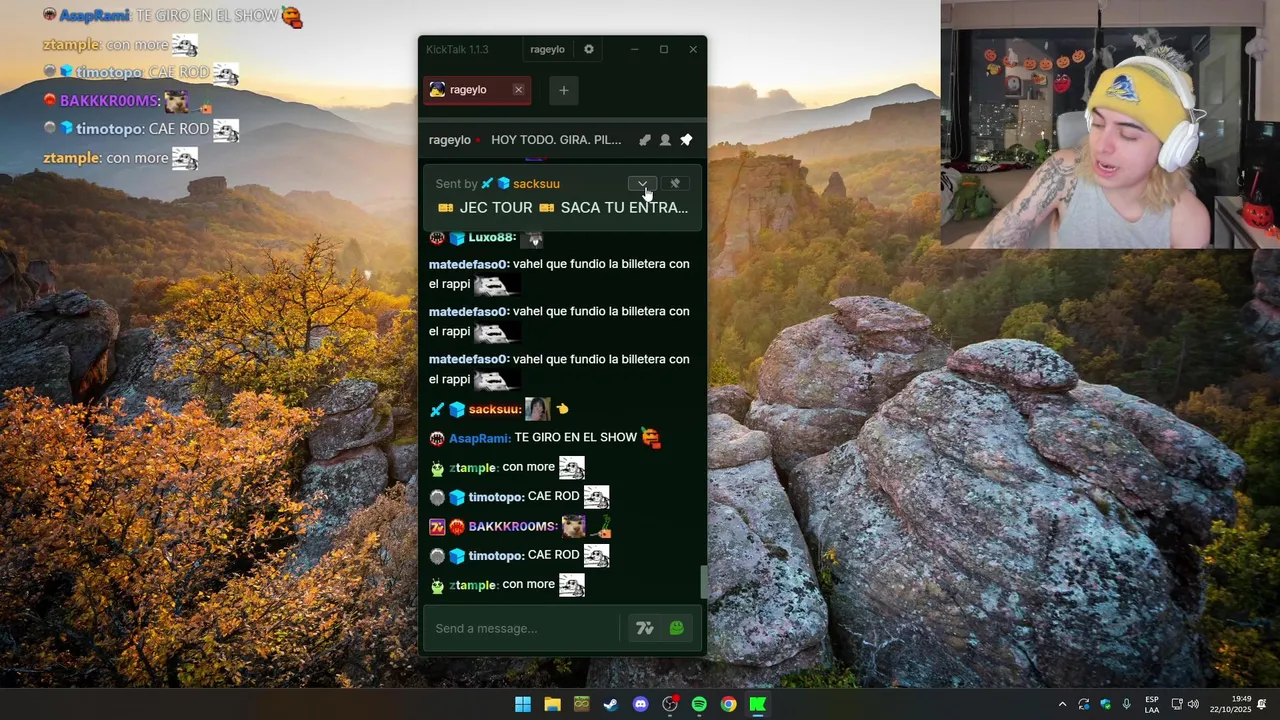Close the rageylo chat tab
The height and width of the screenshot is (720, 1280).
tap(518, 90)
